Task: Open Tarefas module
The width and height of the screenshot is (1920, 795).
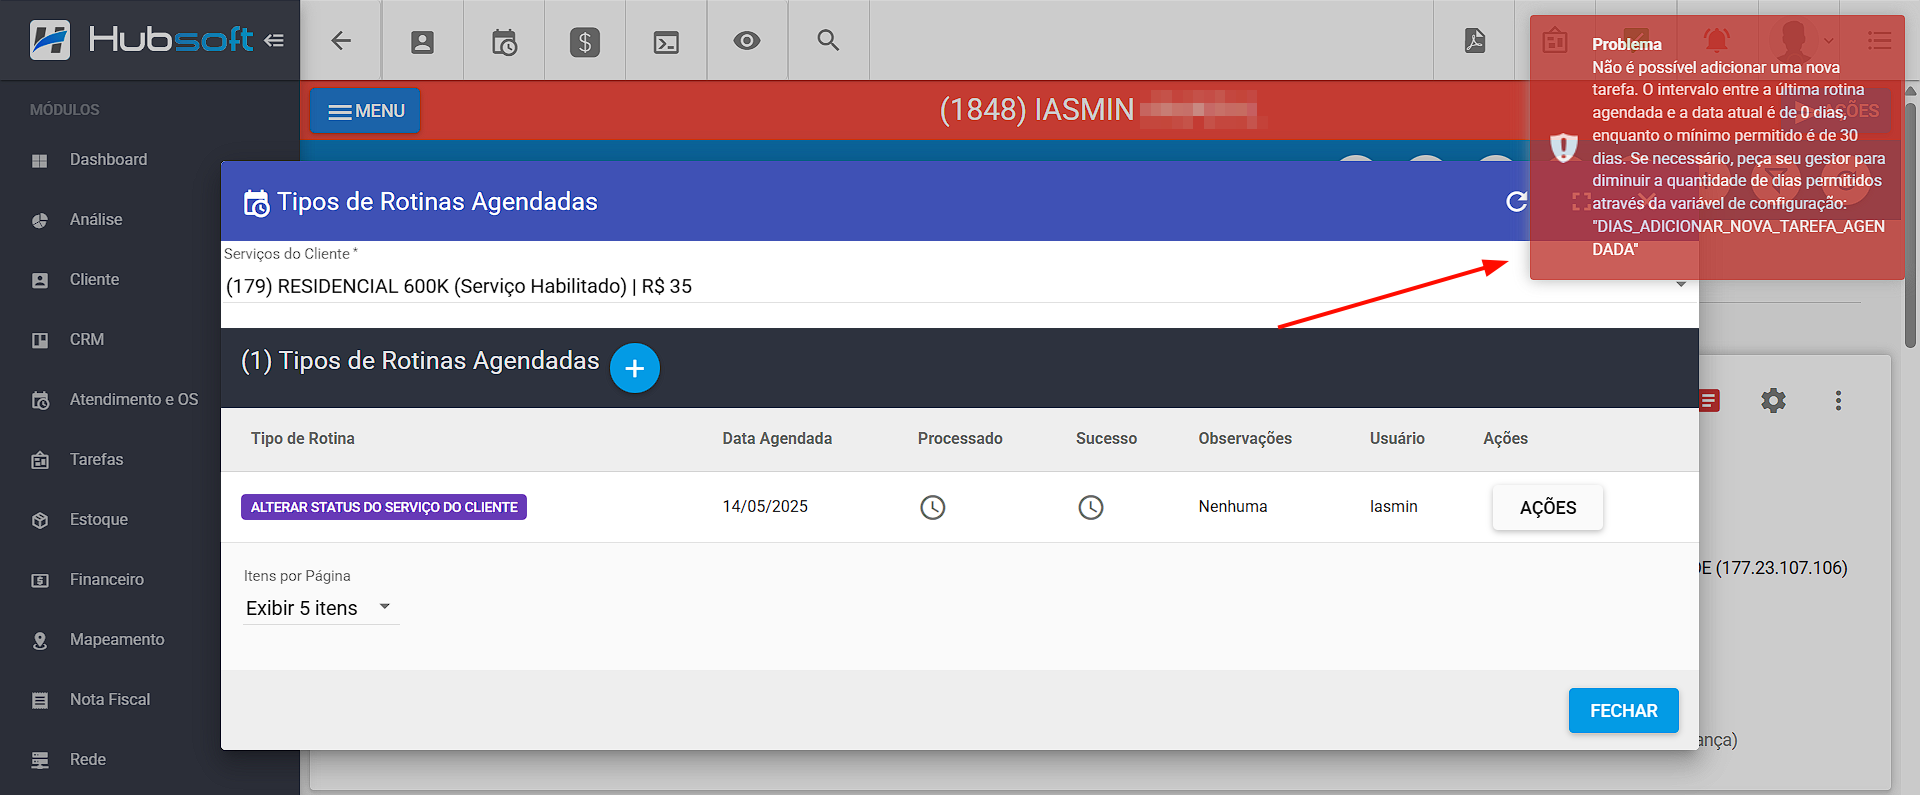Action: pos(97,459)
